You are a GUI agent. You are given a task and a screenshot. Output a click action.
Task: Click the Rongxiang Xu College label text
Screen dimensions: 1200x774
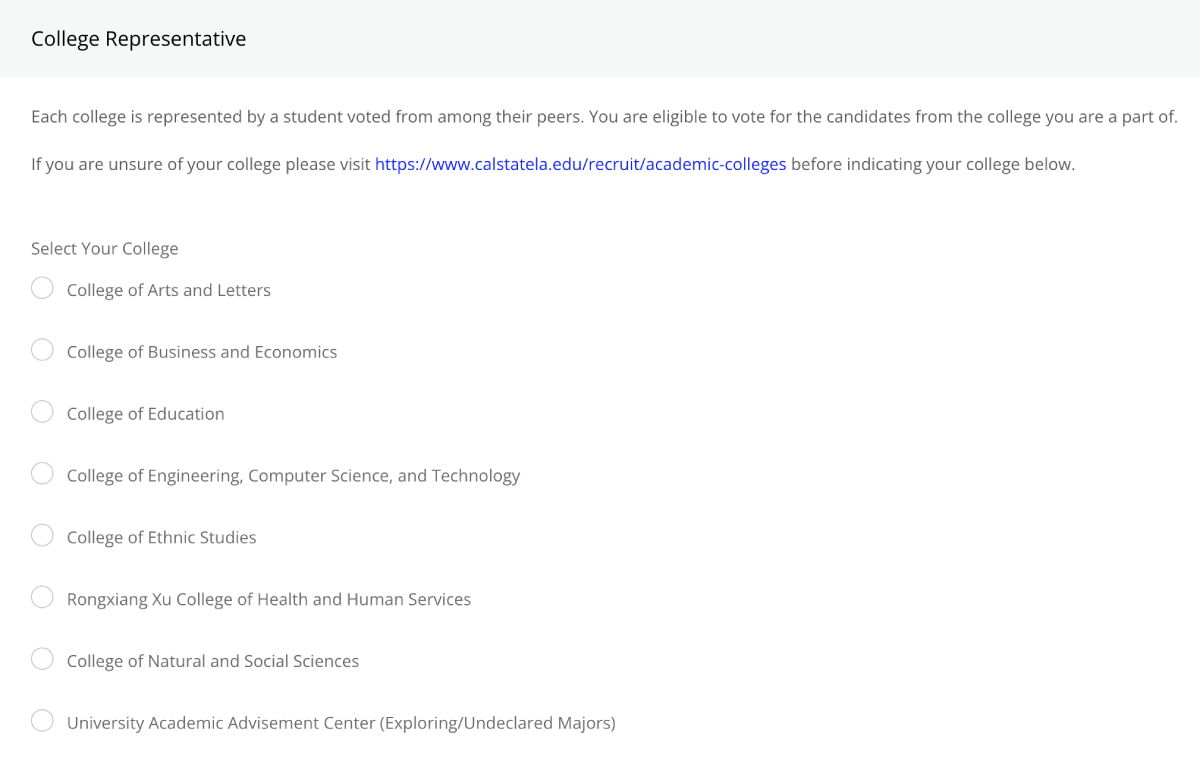(x=268, y=599)
